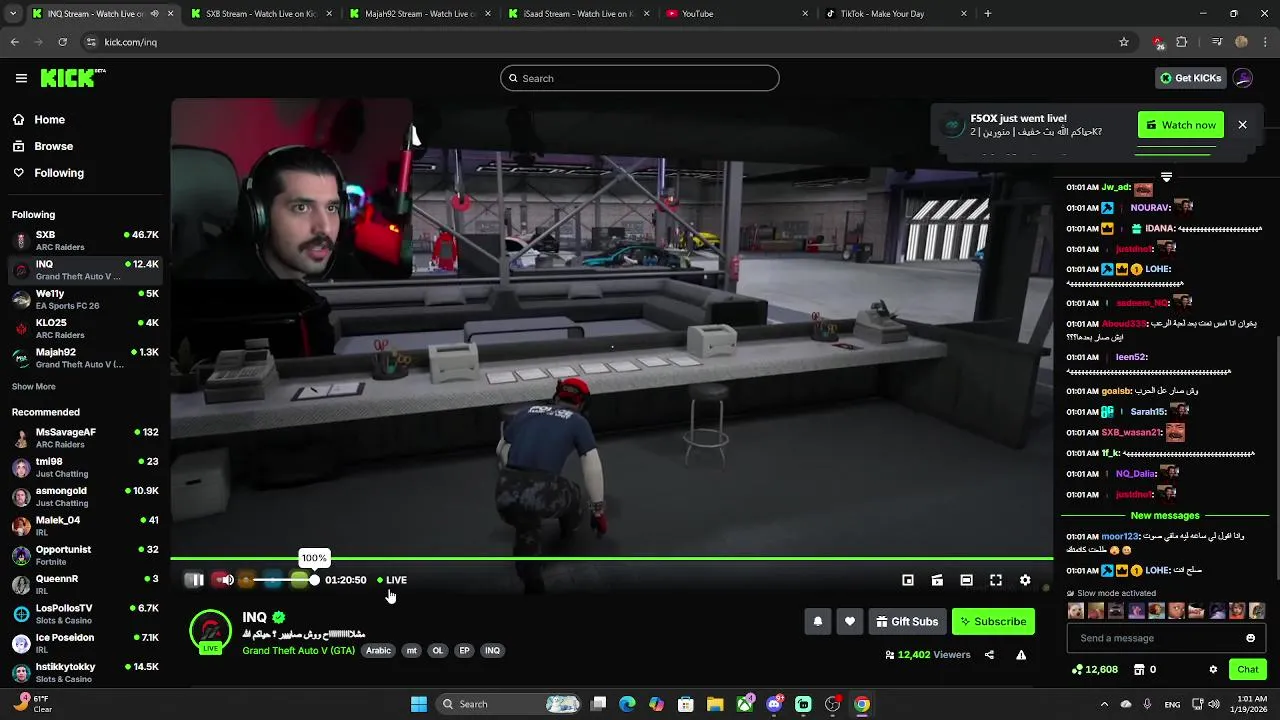Open a new browser tab
The height and width of the screenshot is (720, 1280).
click(x=988, y=14)
